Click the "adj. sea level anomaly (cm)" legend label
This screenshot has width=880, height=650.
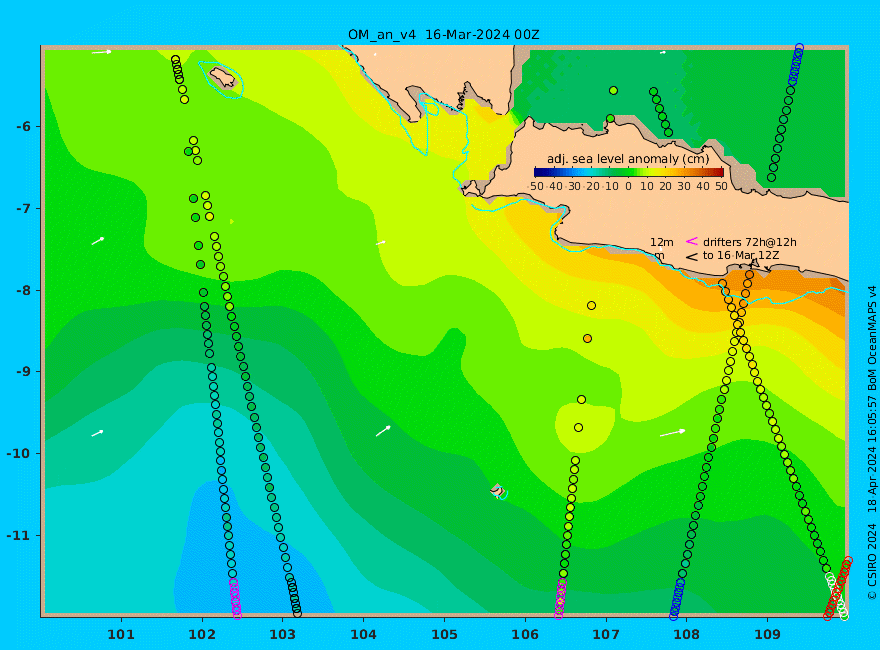click(x=628, y=159)
